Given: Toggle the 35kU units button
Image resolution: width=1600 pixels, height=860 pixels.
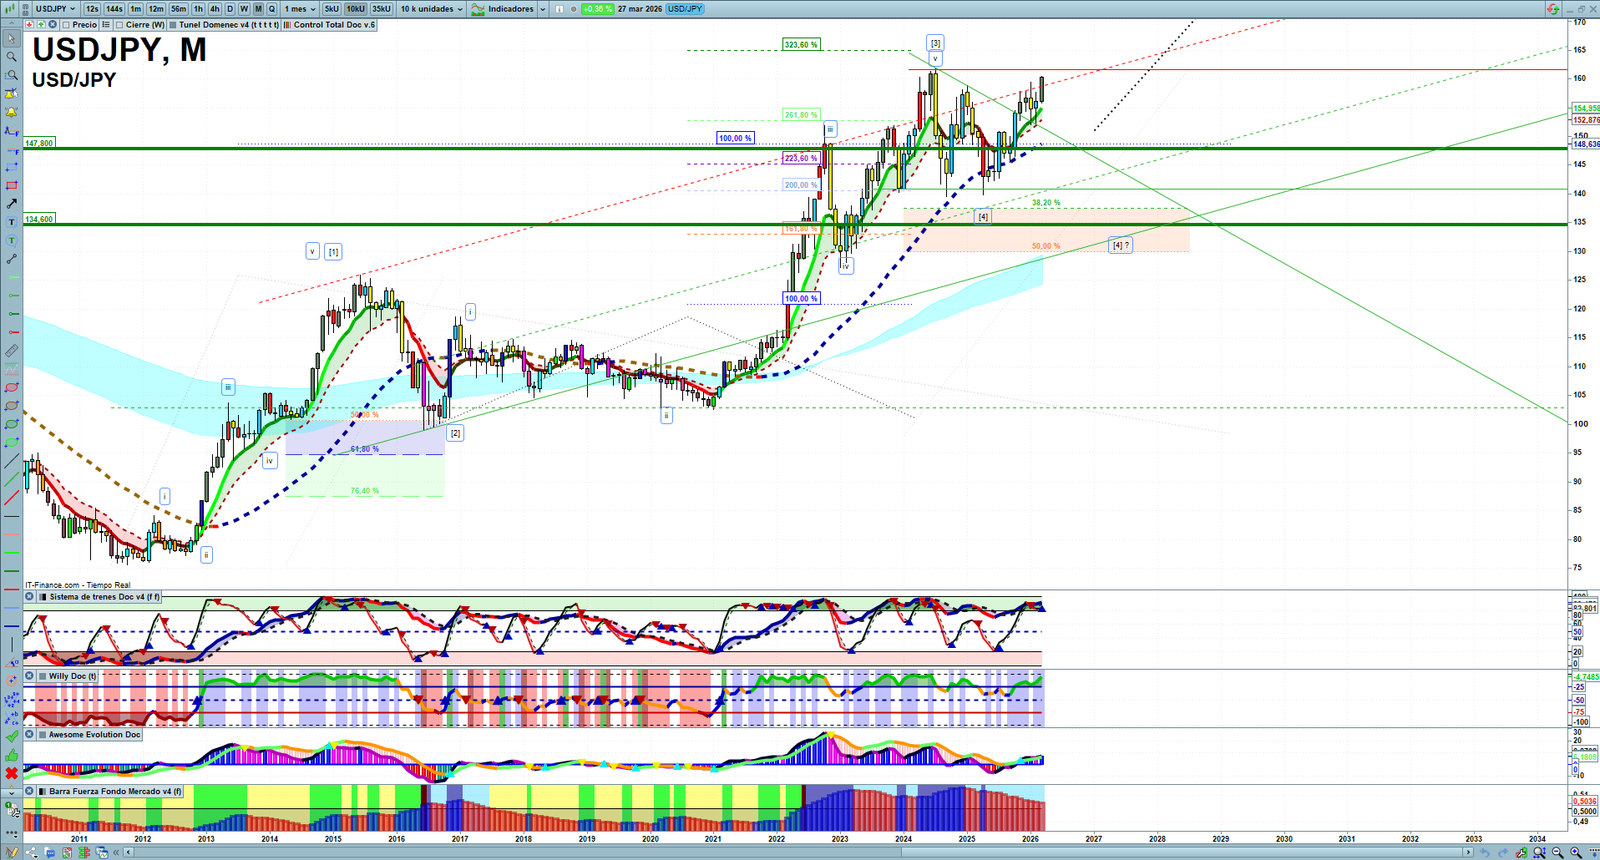Looking at the screenshot, I should [381, 9].
